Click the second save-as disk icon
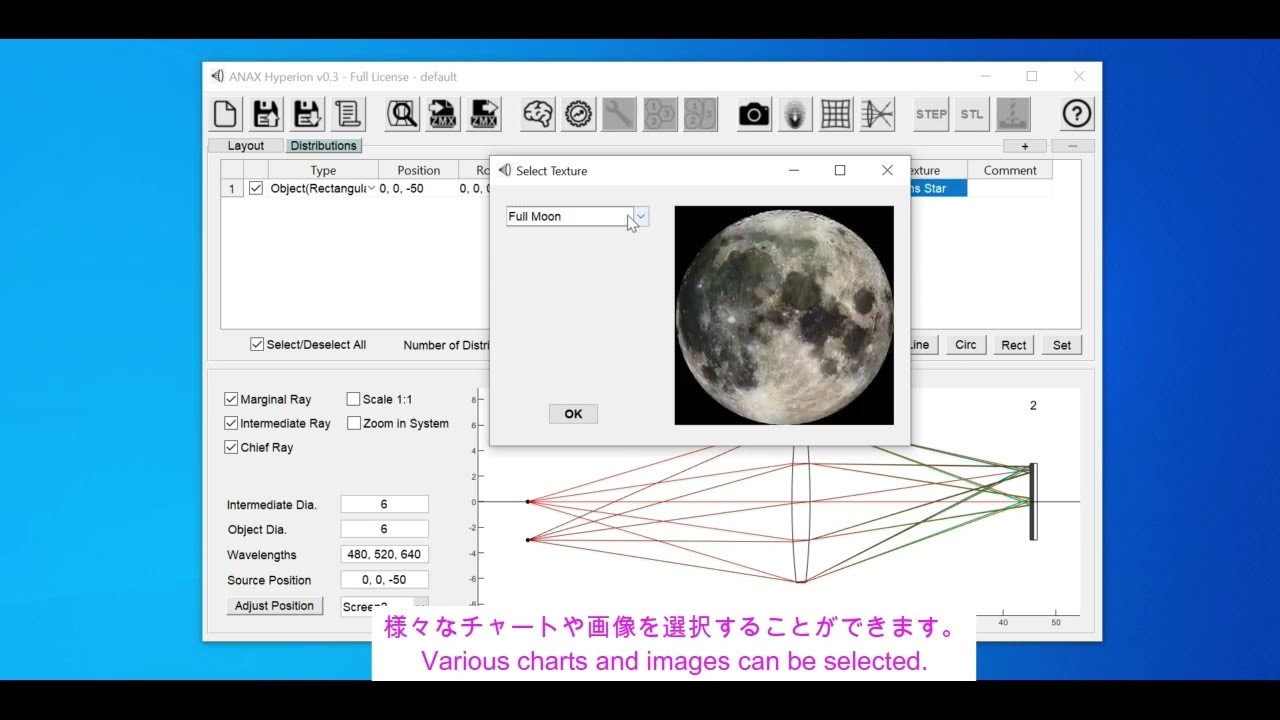This screenshot has width=1280, height=720. pos(307,114)
